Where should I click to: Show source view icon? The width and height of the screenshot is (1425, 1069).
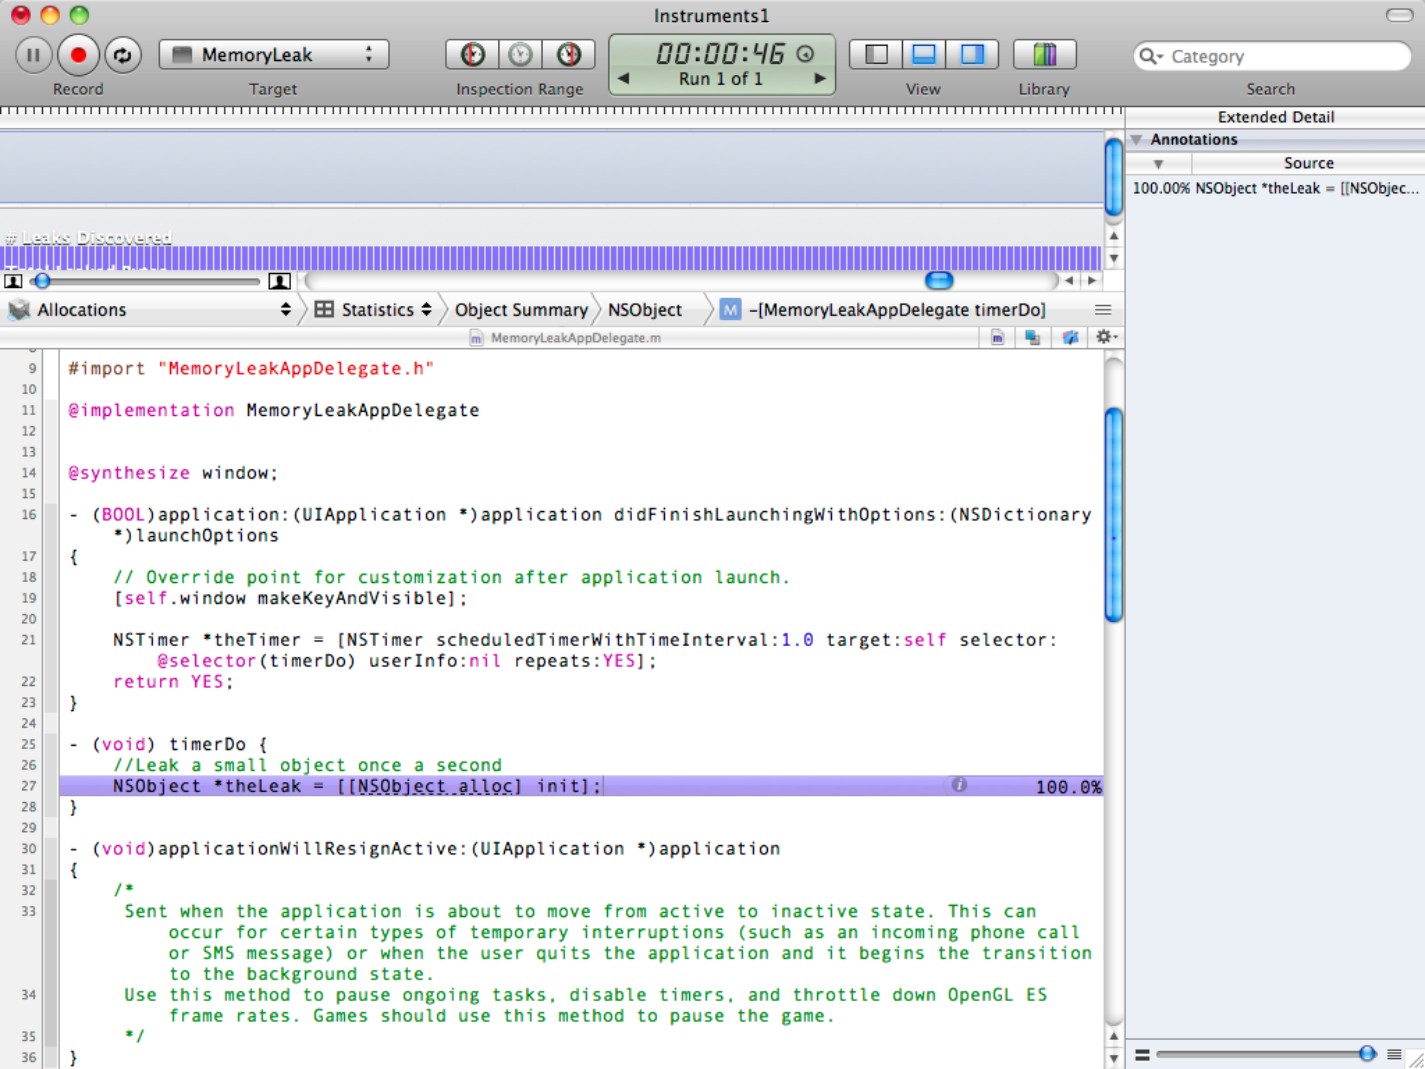[x=997, y=338]
